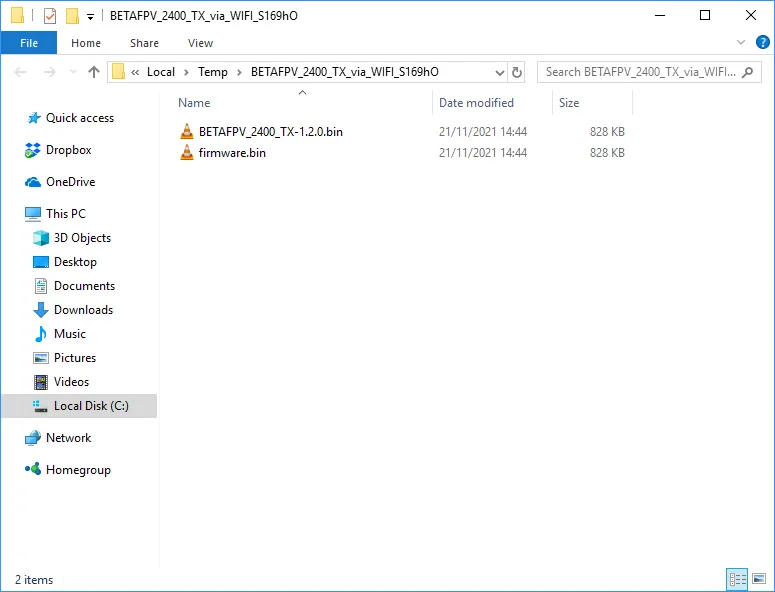
Task: Sort files by the Size column
Action: 568,103
